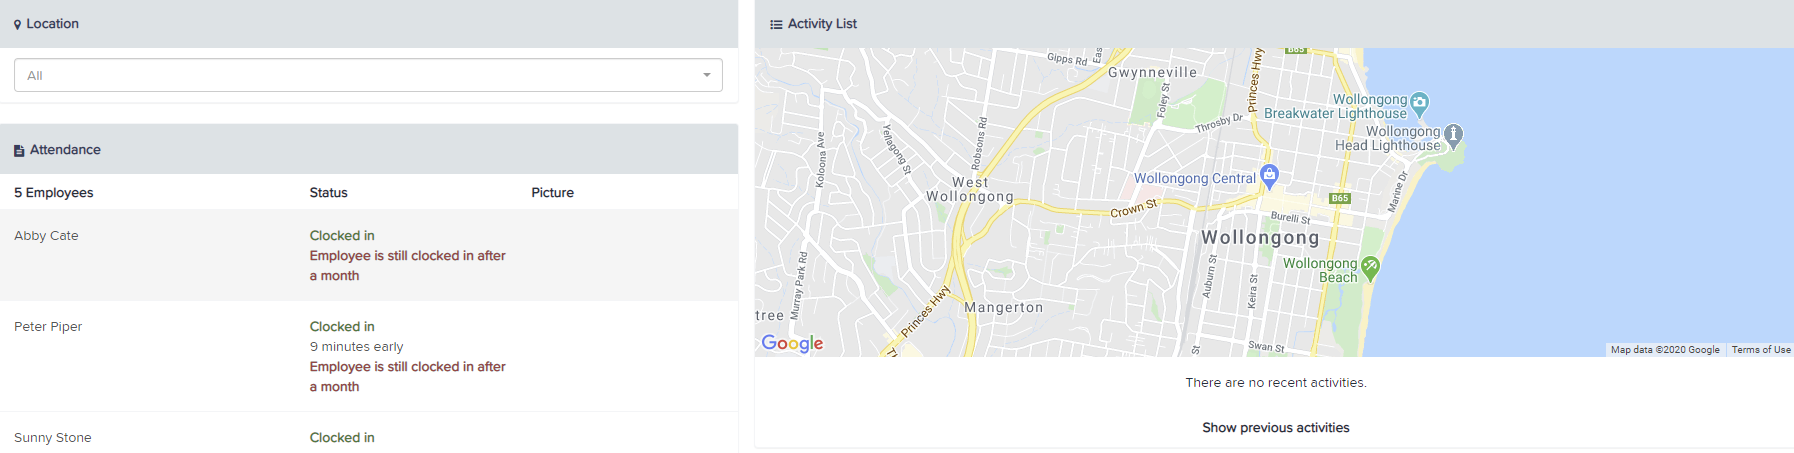Screen dimensions: 1794x453
Task: Click the Status column header
Action: (329, 192)
